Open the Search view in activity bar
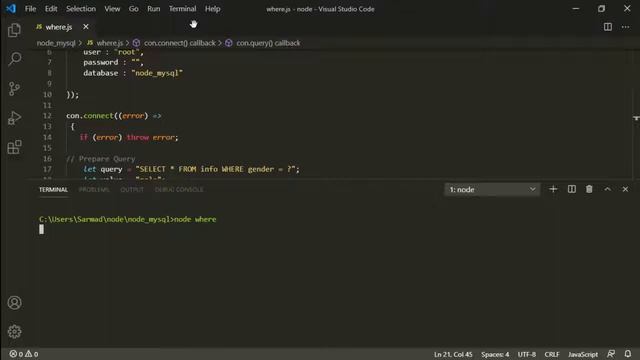This screenshot has height=360, width=640. point(14,59)
